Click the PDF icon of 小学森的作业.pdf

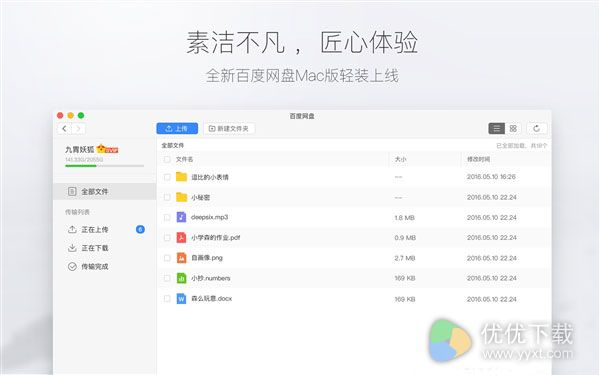pyautogui.click(x=181, y=238)
